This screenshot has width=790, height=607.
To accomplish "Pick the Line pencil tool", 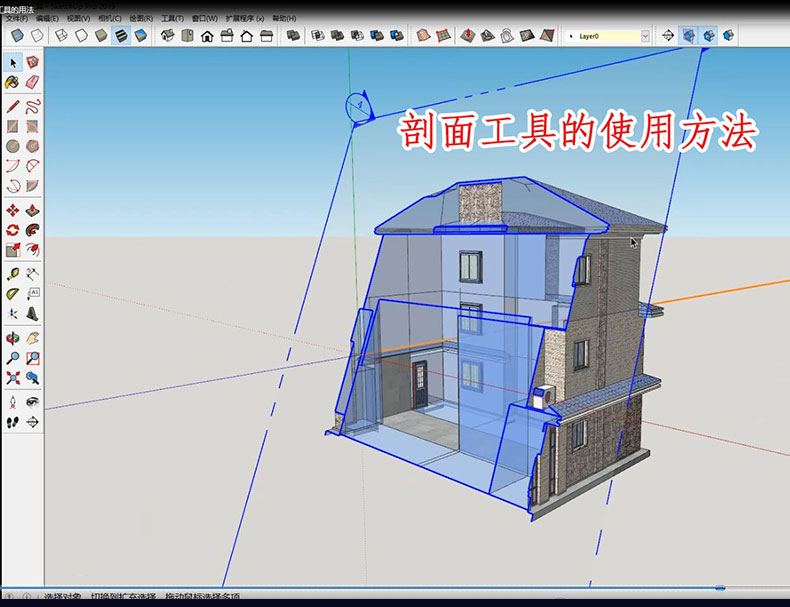I will pyautogui.click(x=13, y=105).
